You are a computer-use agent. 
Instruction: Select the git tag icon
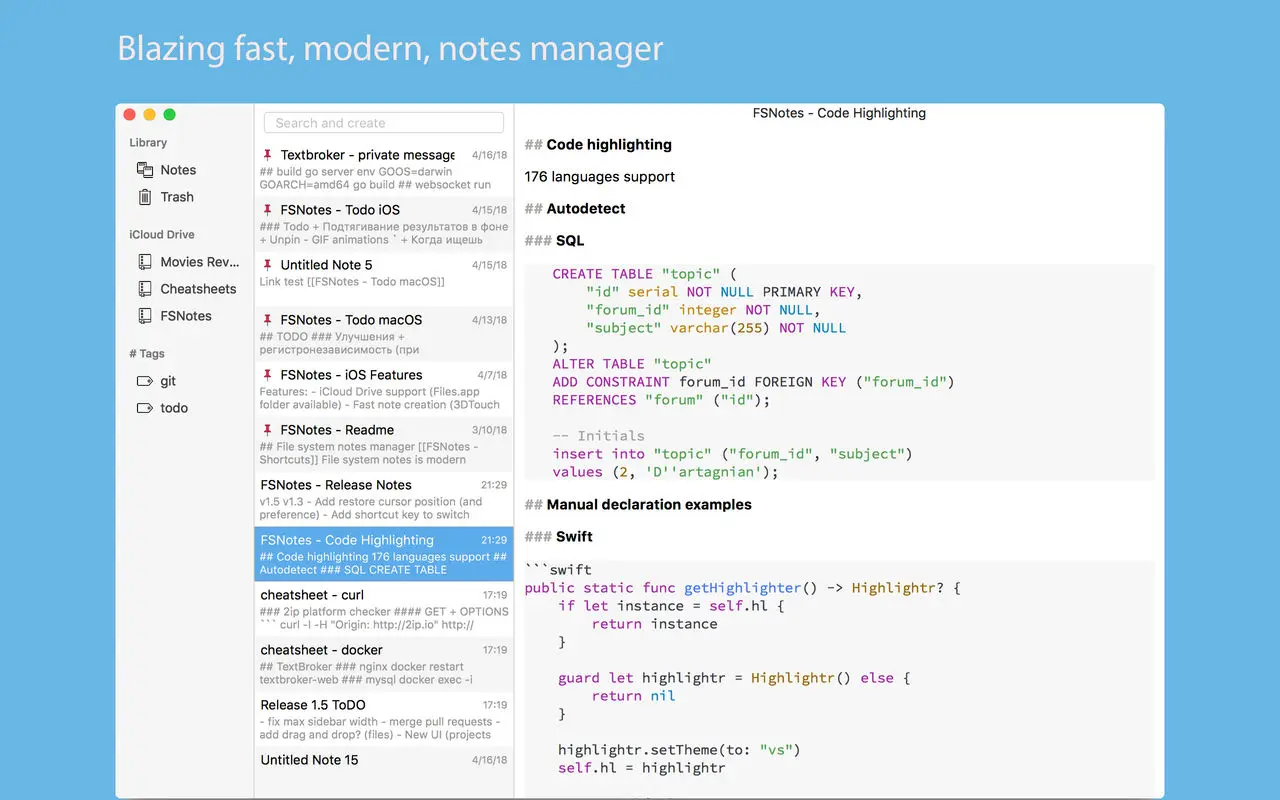(144, 381)
